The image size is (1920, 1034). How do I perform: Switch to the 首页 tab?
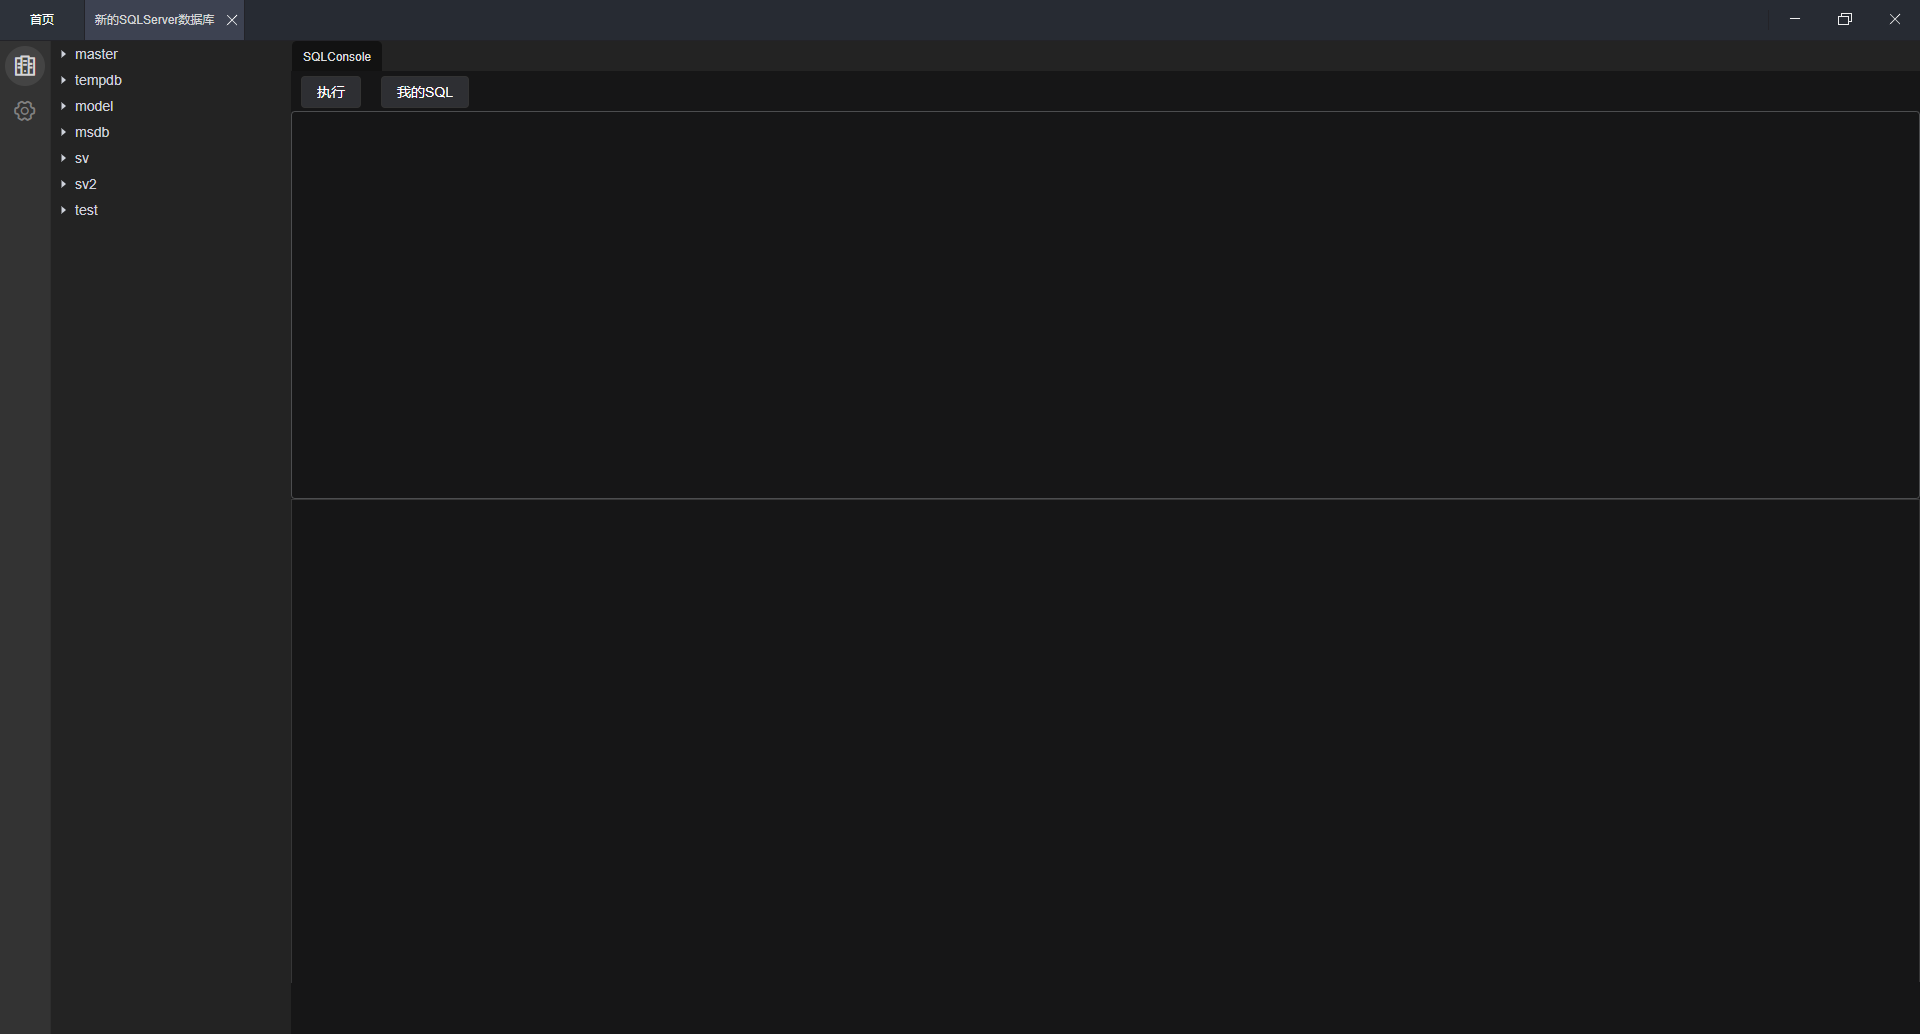point(42,20)
